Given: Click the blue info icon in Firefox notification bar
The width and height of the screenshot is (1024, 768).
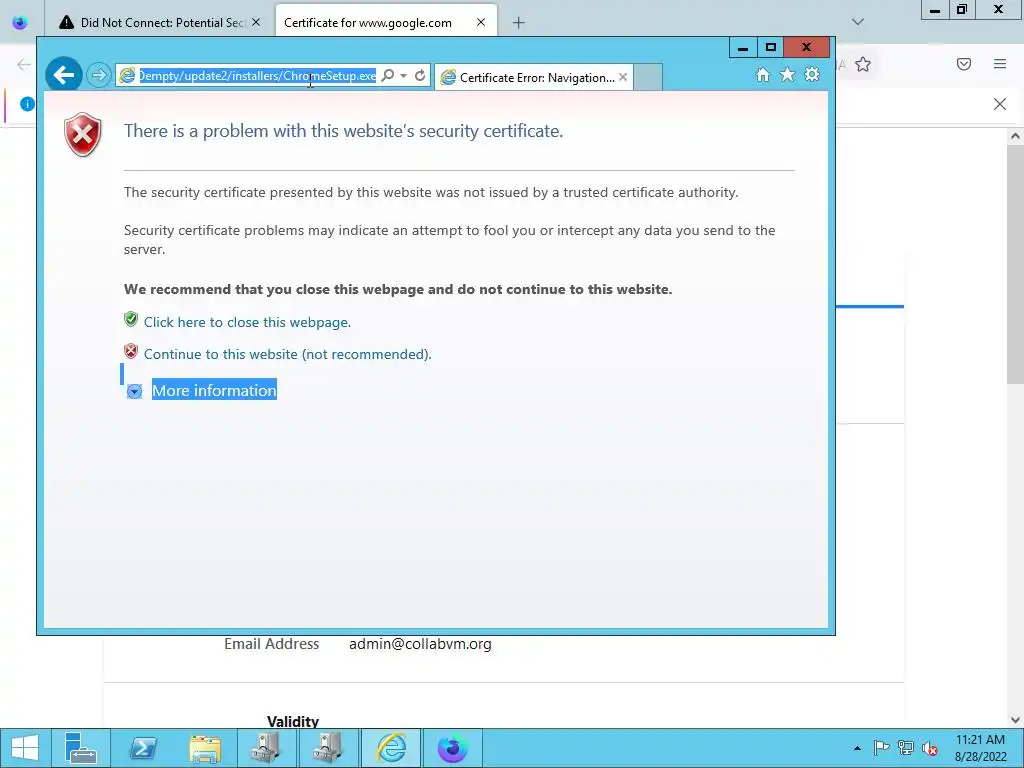Looking at the screenshot, I should (x=27, y=103).
